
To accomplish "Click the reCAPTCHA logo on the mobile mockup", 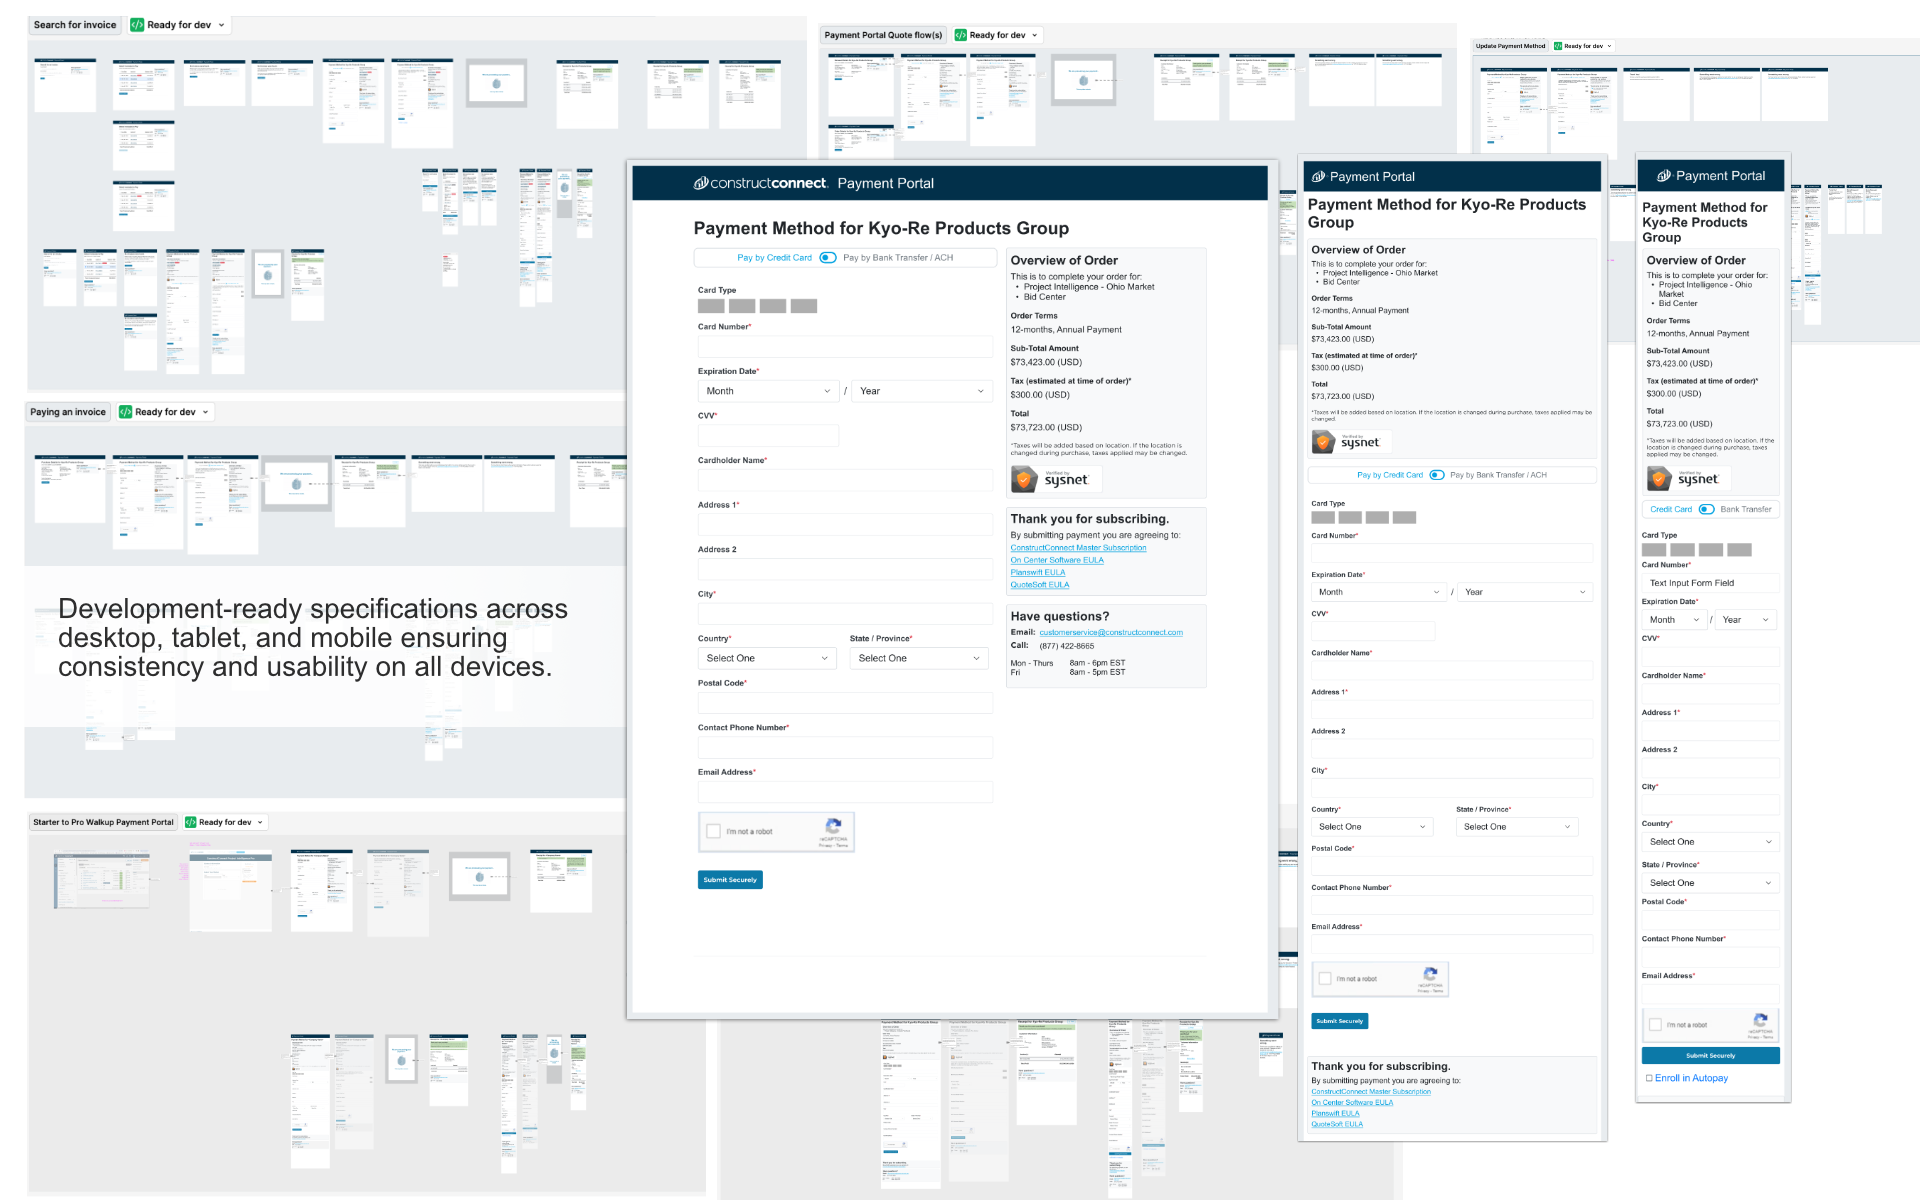I will click(x=1760, y=1023).
